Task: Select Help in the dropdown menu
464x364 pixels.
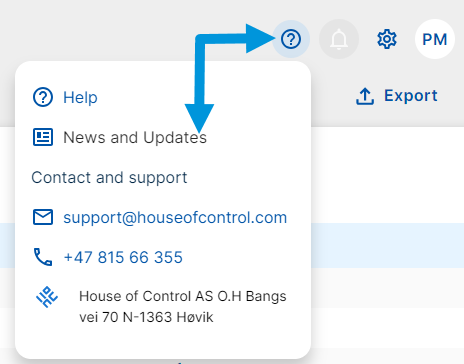Action: (x=80, y=98)
